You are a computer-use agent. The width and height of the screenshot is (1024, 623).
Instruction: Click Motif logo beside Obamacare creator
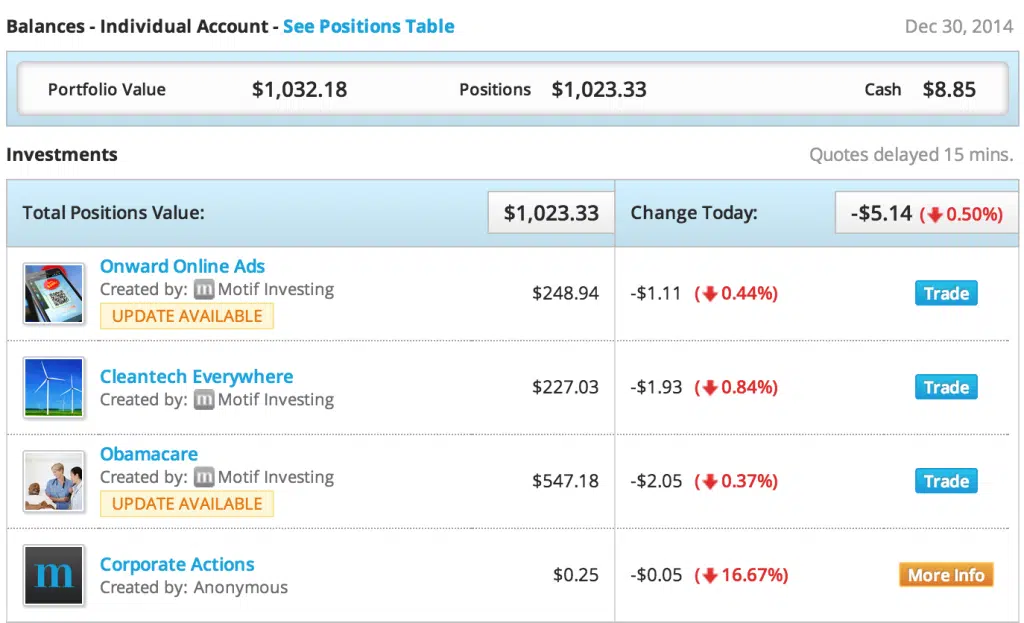coord(204,477)
